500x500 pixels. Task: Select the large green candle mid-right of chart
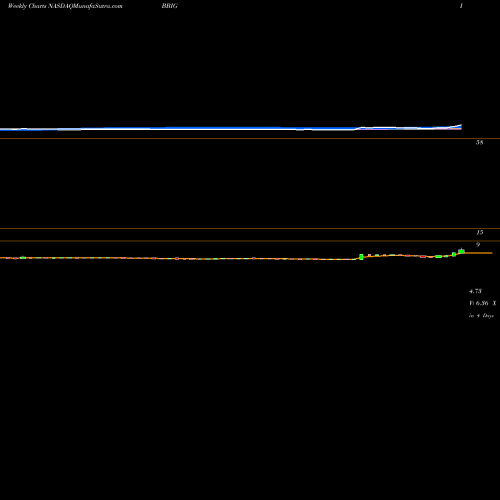(x=361, y=257)
